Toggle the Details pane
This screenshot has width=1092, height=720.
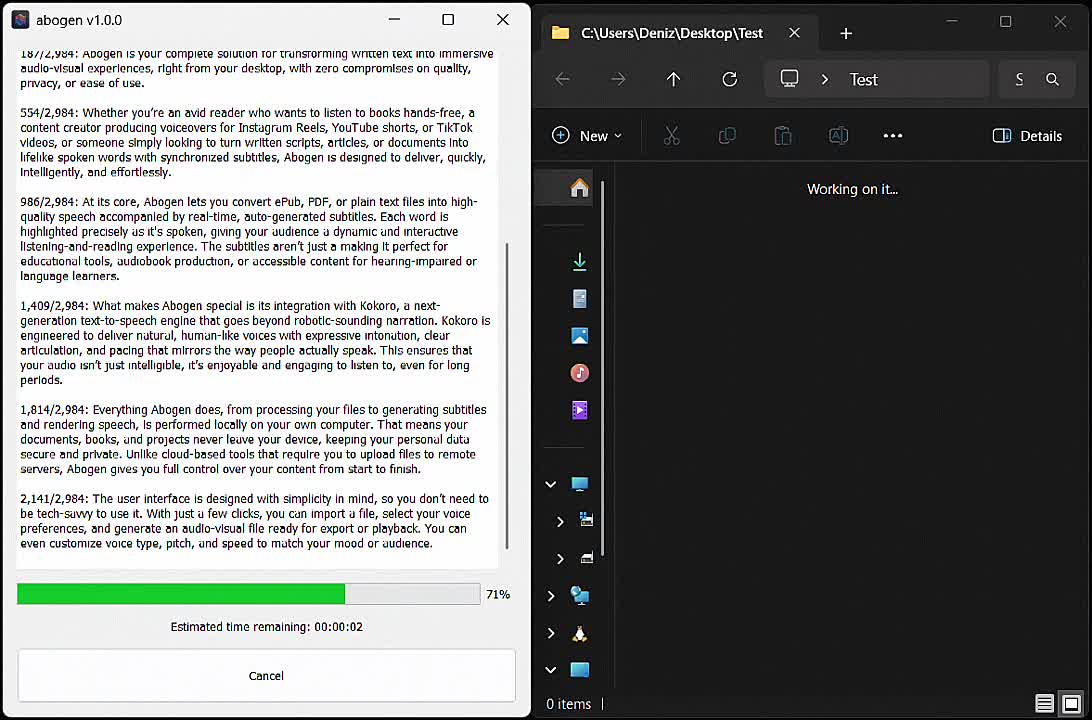tap(1027, 136)
